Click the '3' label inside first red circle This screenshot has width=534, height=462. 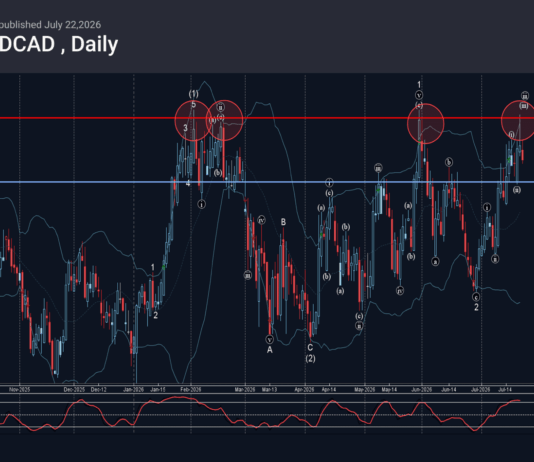pyautogui.click(x=185, y=128)
